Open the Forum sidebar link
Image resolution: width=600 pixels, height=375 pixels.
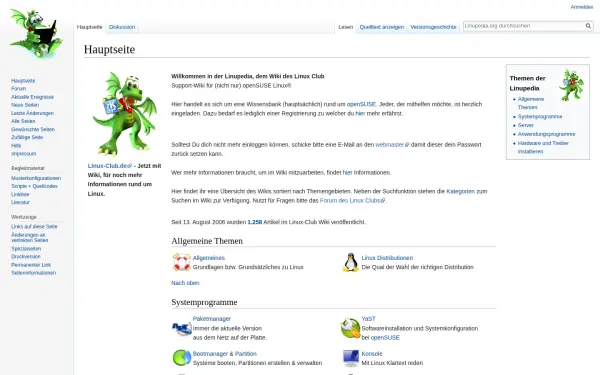[18, 89]
